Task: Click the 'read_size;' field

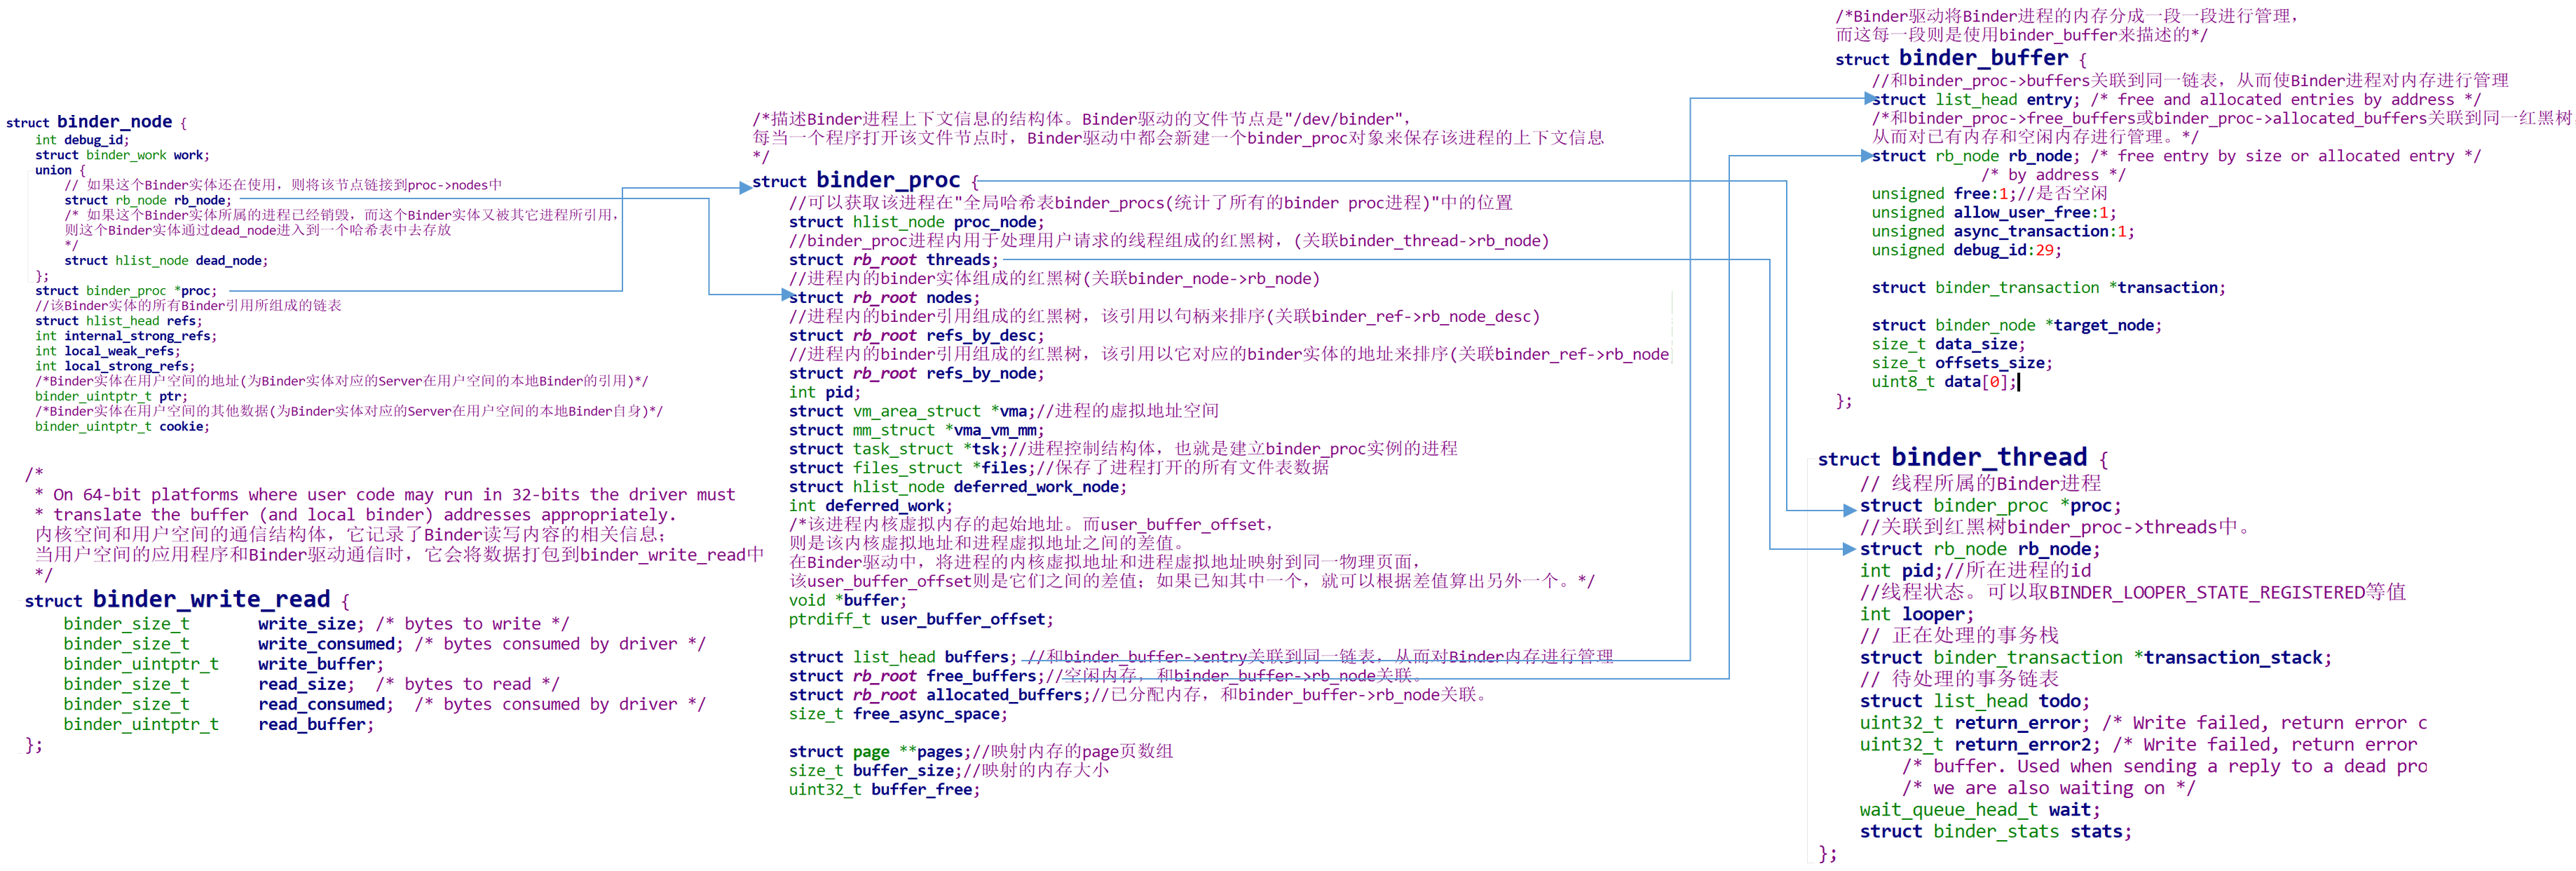Action: click(x=306, y=684)
